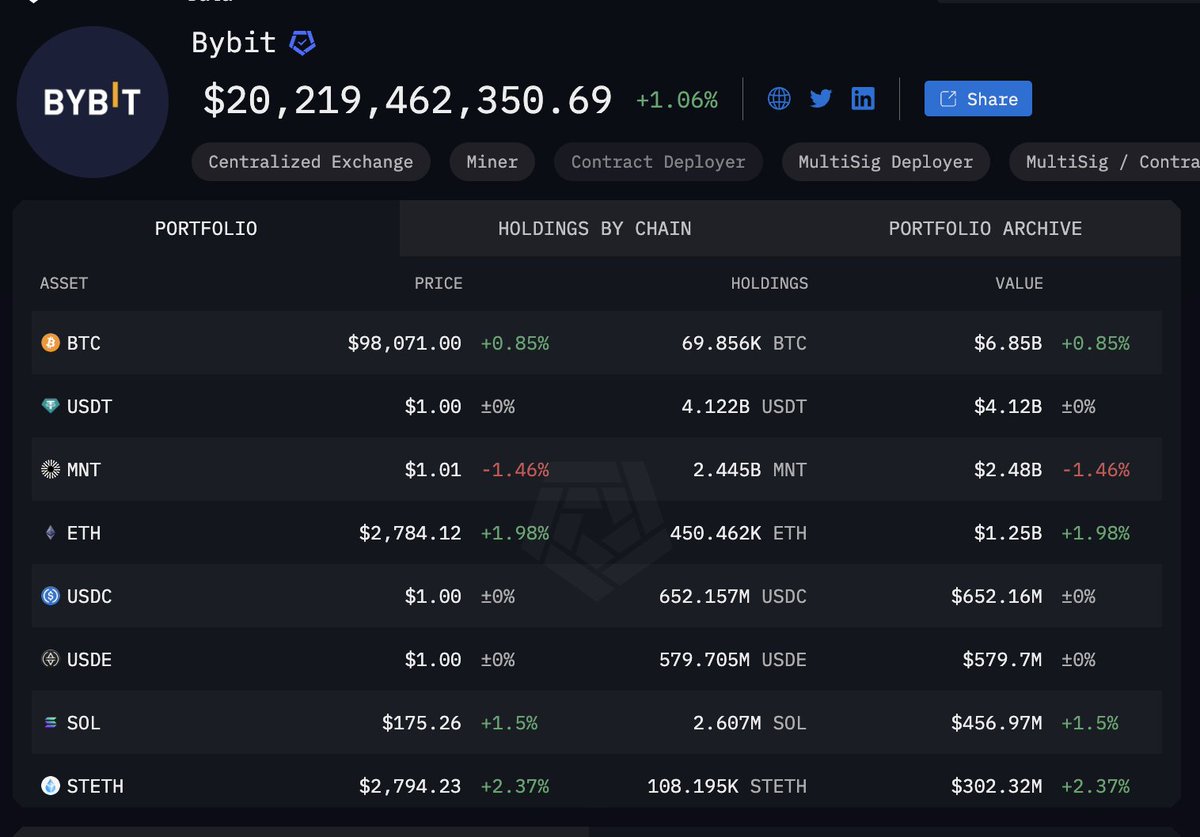1200x837 pixels.
Task: Open the ETH asset name
Action: point(84,533)
